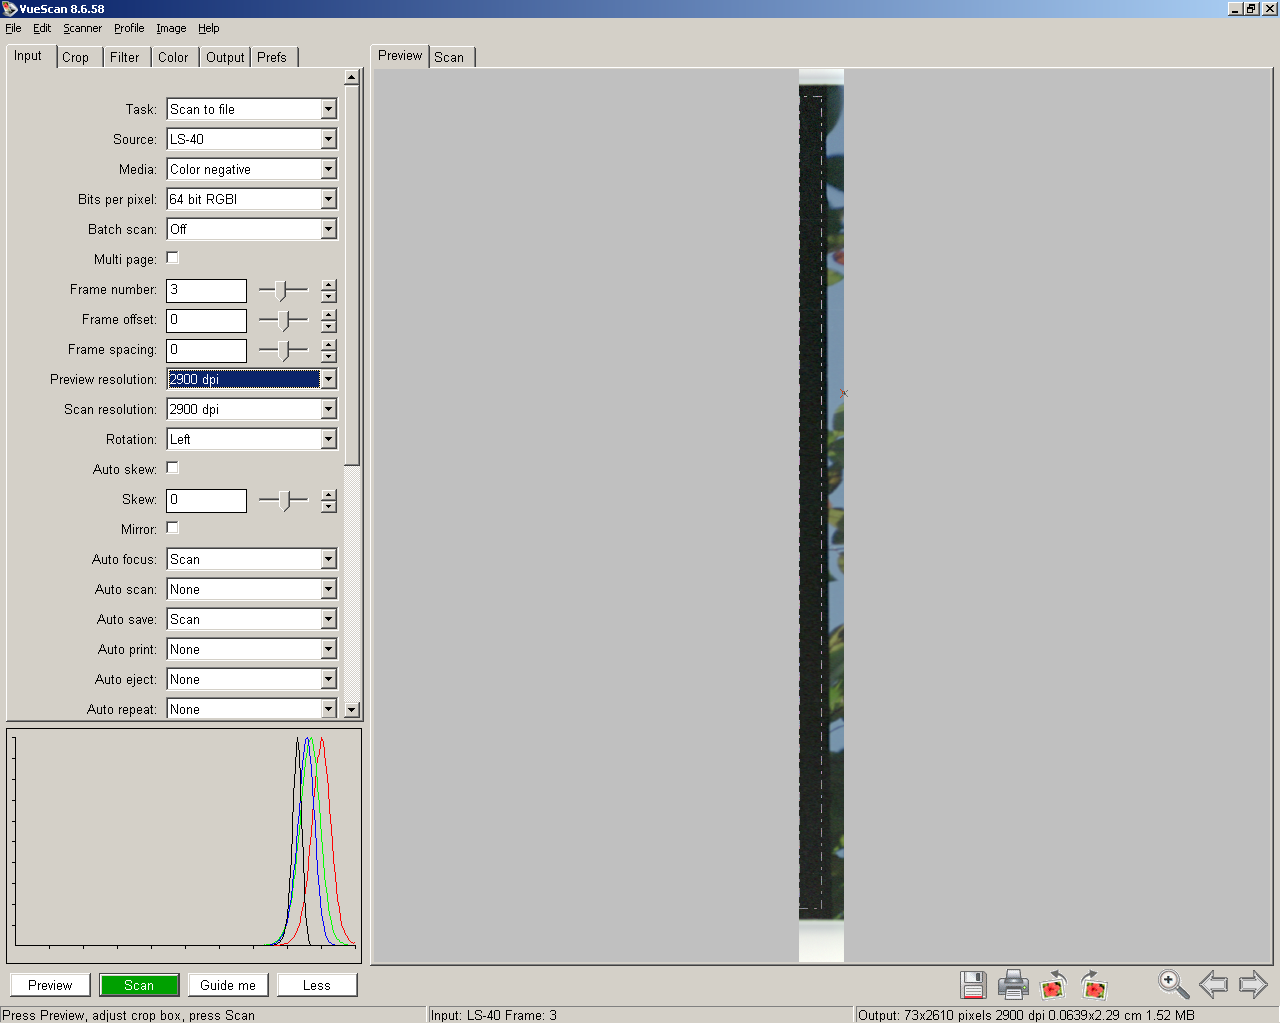Click in the Frame offset input field

pyautogui.click(x=206, y=320)
